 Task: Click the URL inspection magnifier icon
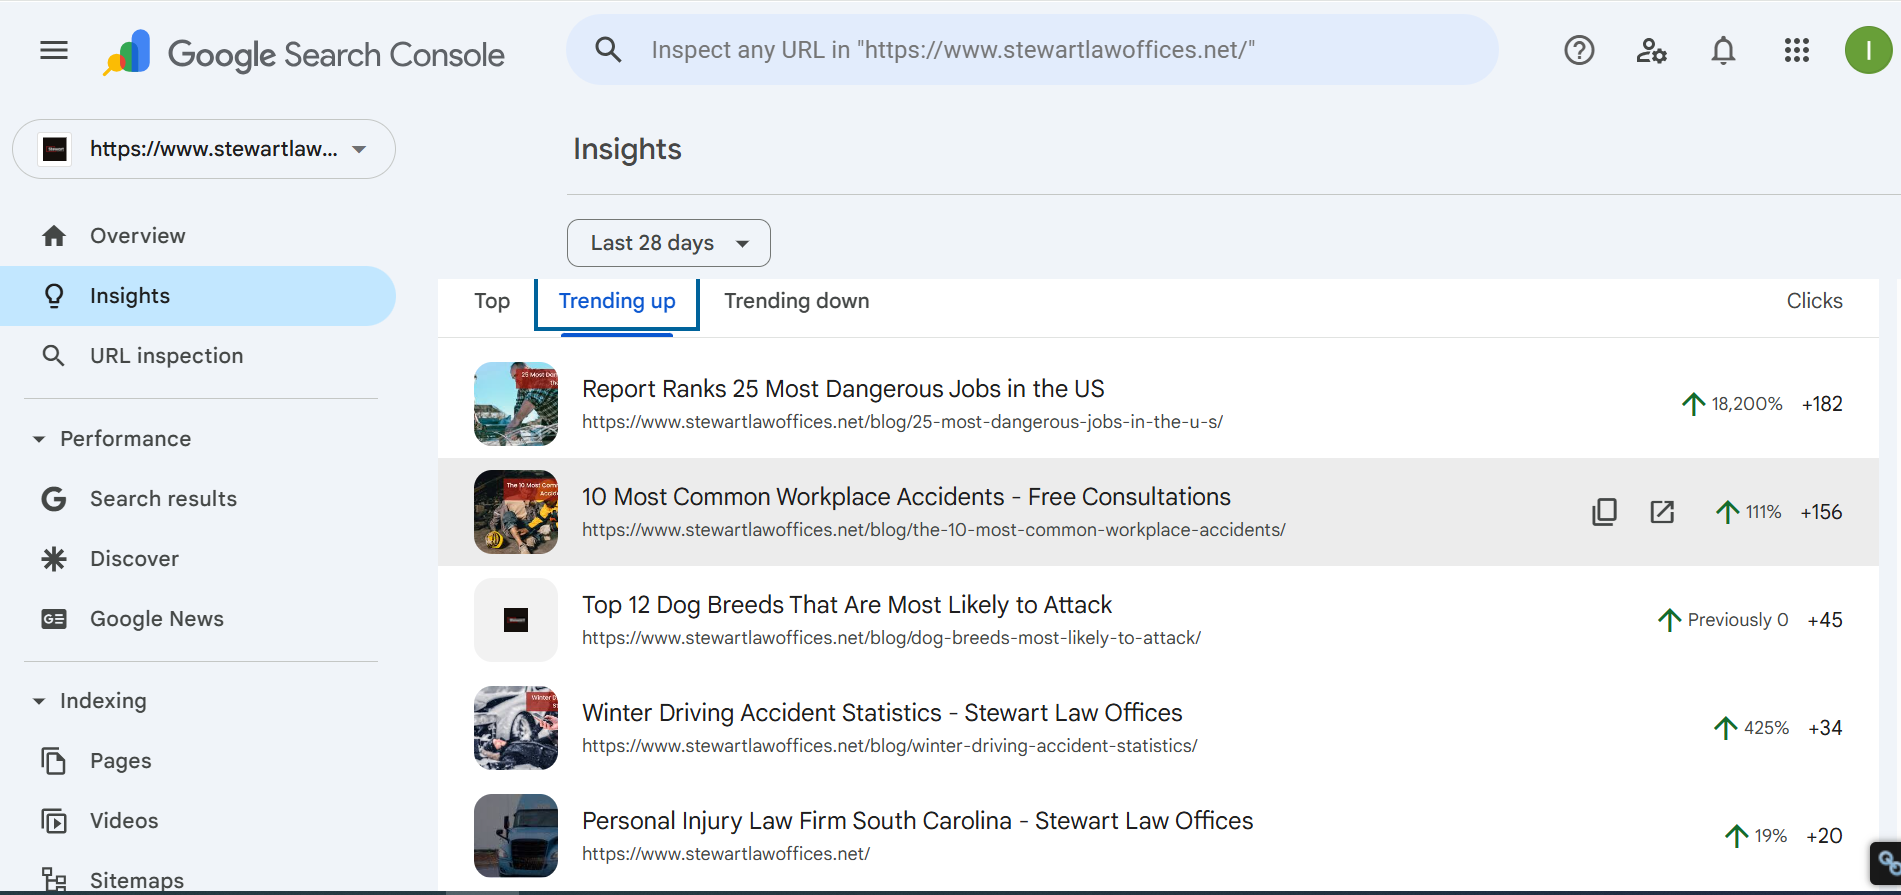coord(54,356)
